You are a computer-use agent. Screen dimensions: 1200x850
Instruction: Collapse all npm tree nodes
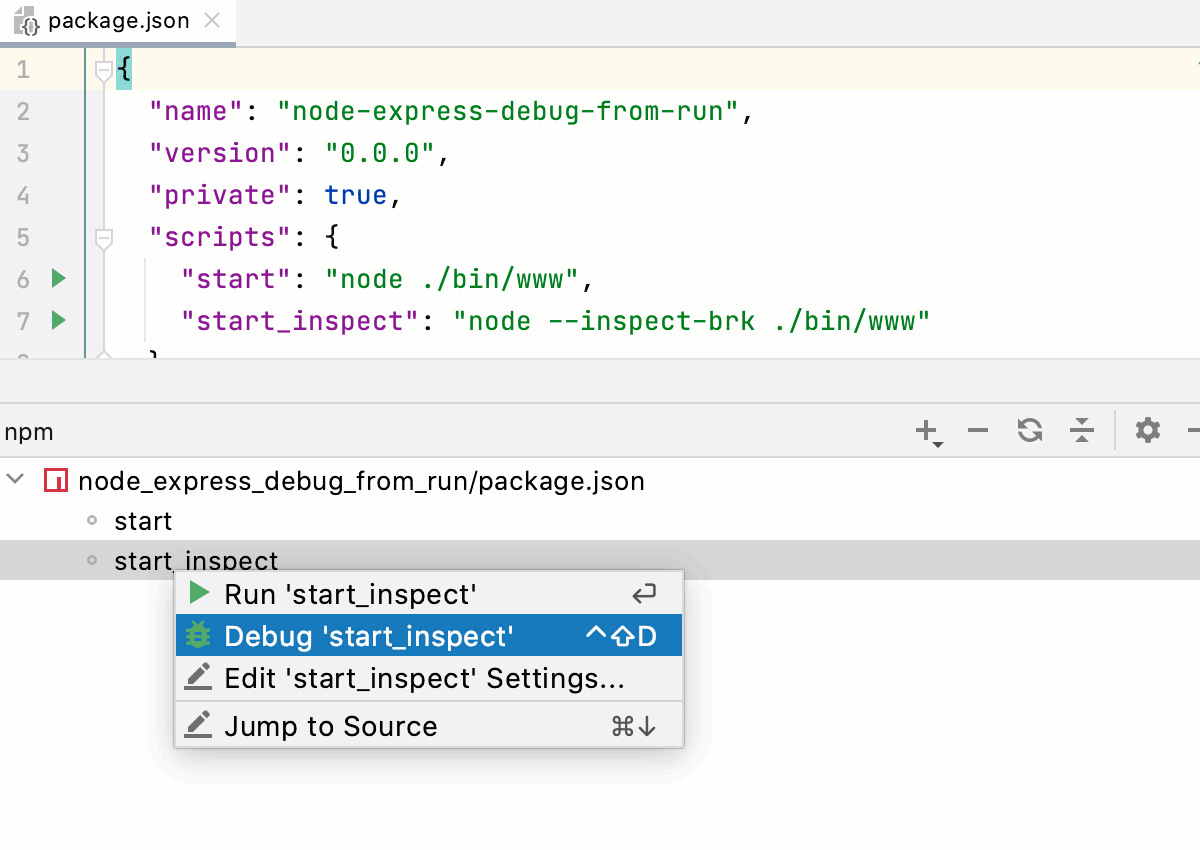(1082, 431)
